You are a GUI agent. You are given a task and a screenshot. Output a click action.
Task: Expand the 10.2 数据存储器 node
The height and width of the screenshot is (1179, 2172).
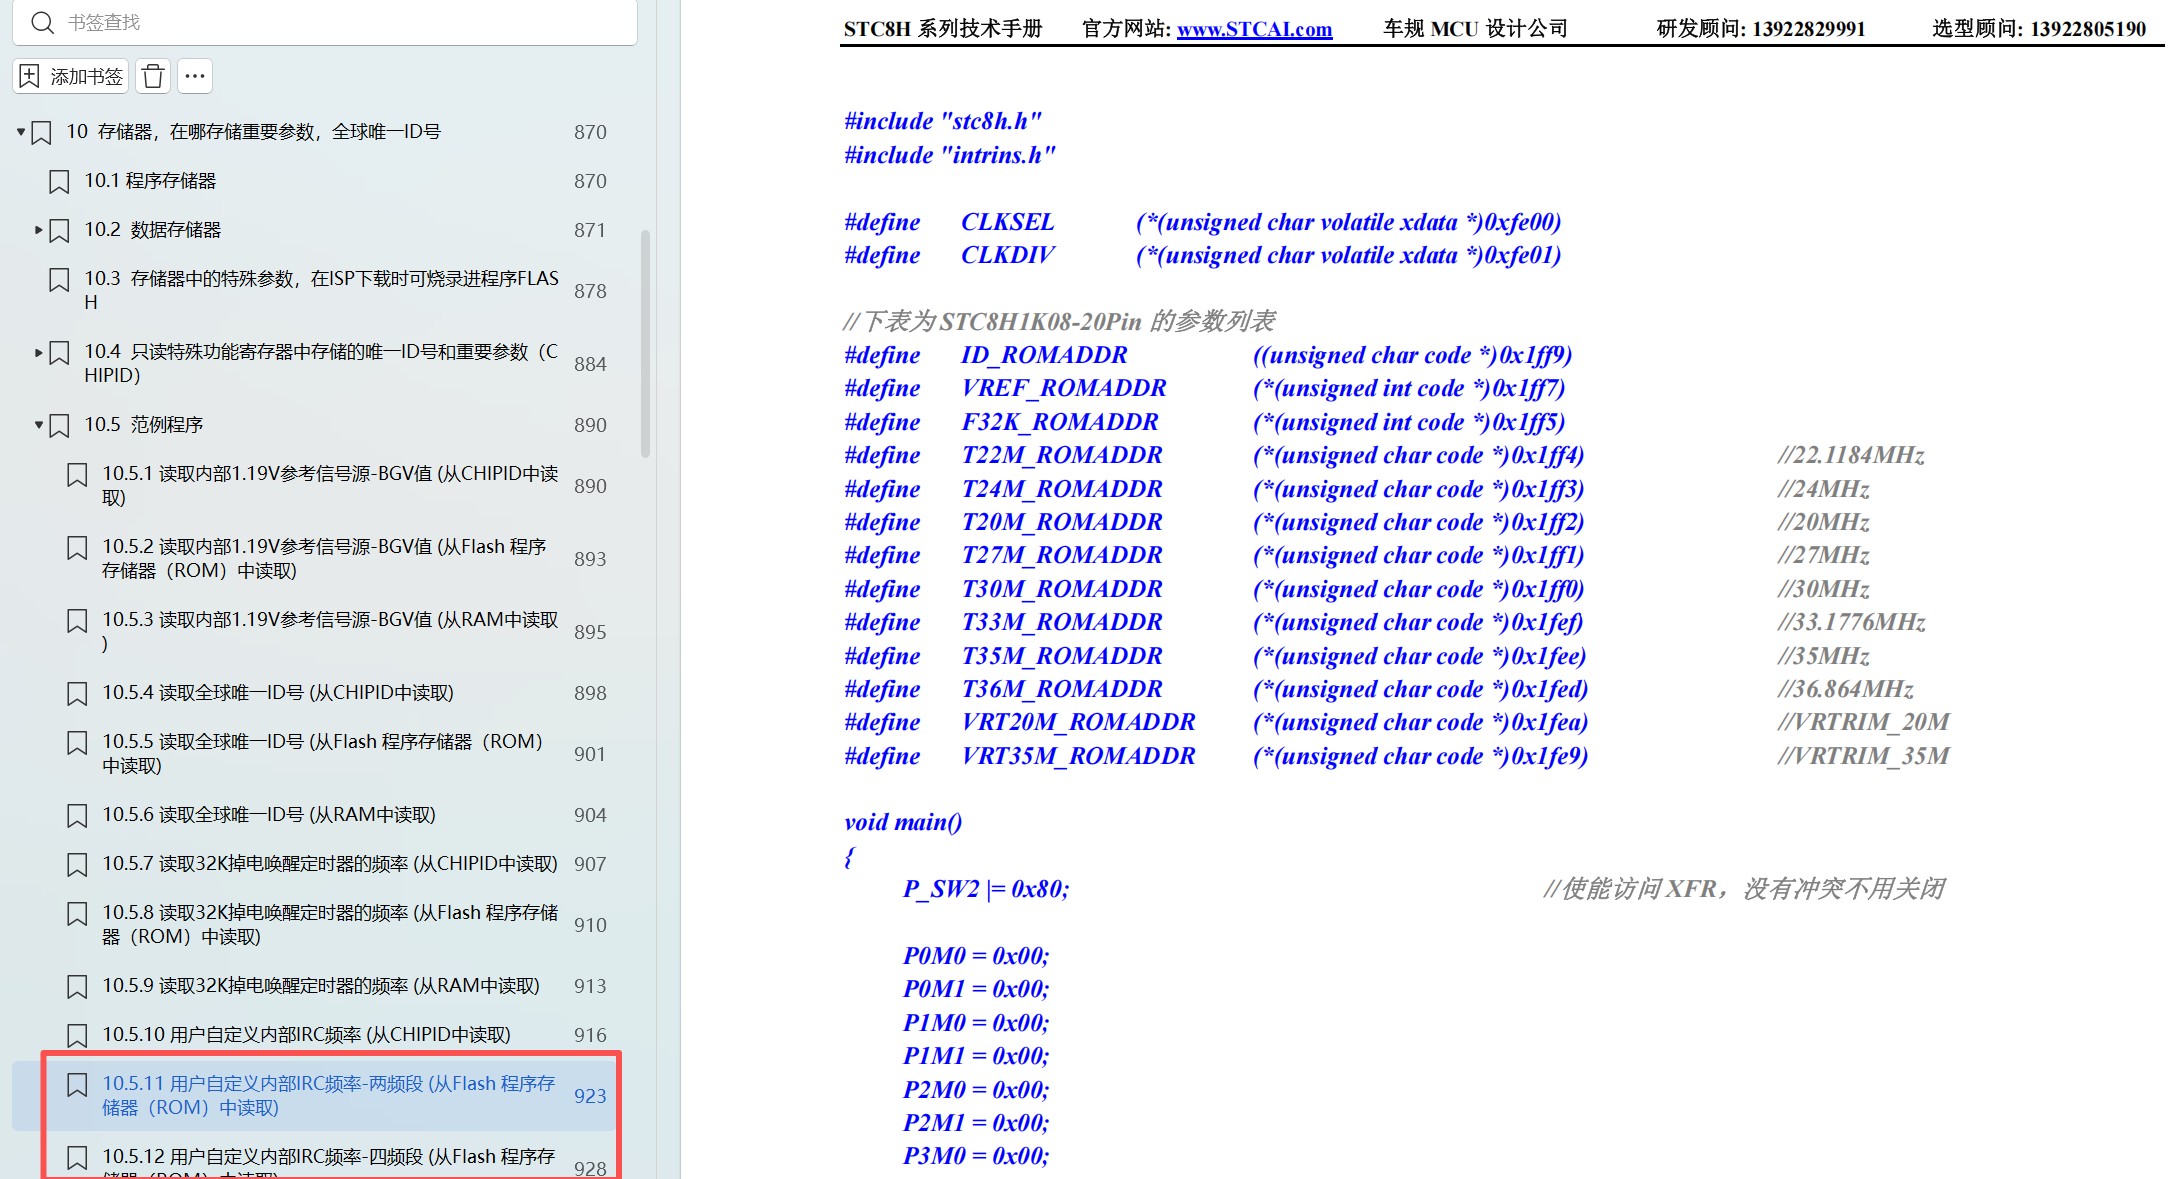[x=39, y=230]
